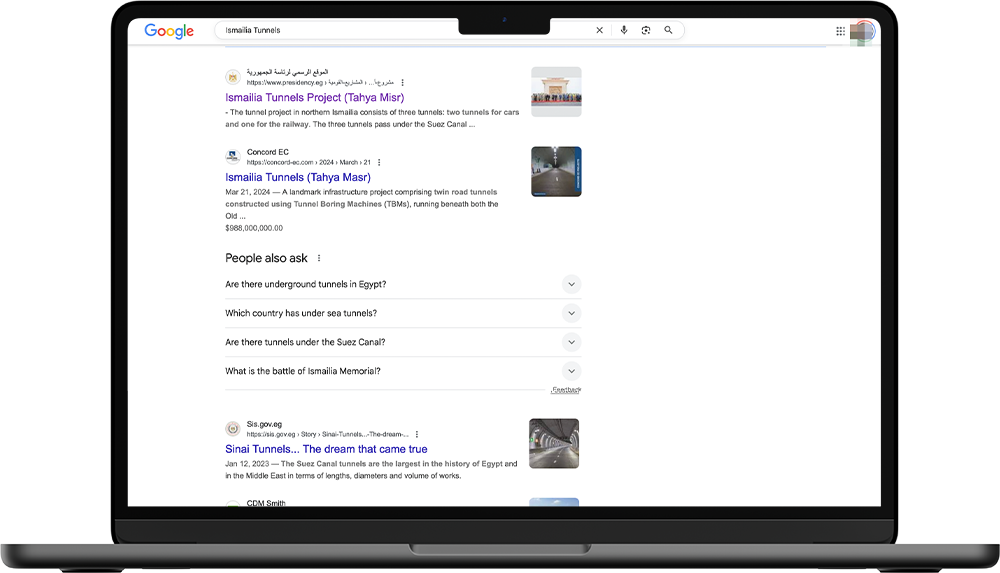
Task: Click the Google logo
Action: [x=169, y=31]
